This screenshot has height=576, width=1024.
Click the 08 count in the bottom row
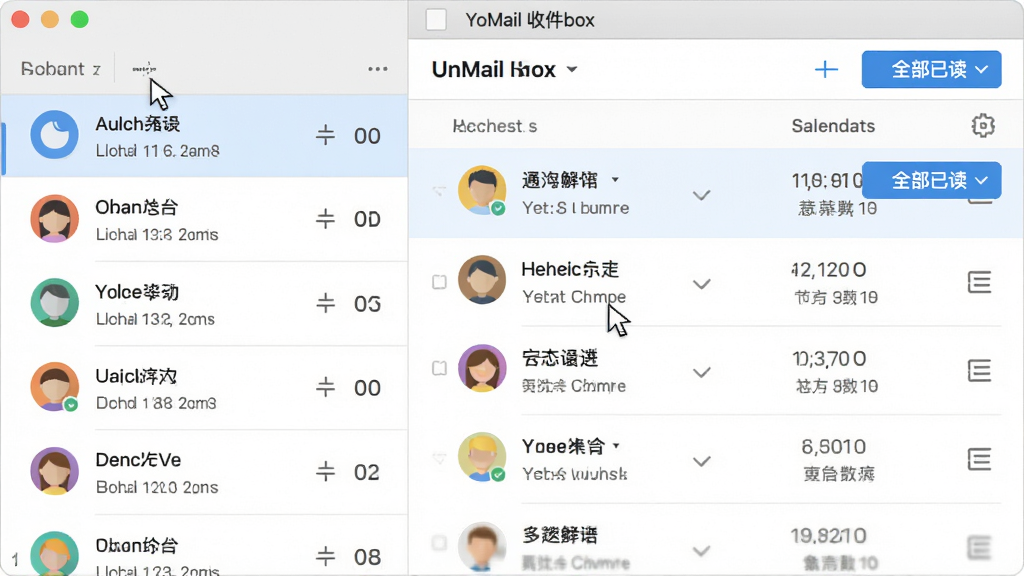367,557
